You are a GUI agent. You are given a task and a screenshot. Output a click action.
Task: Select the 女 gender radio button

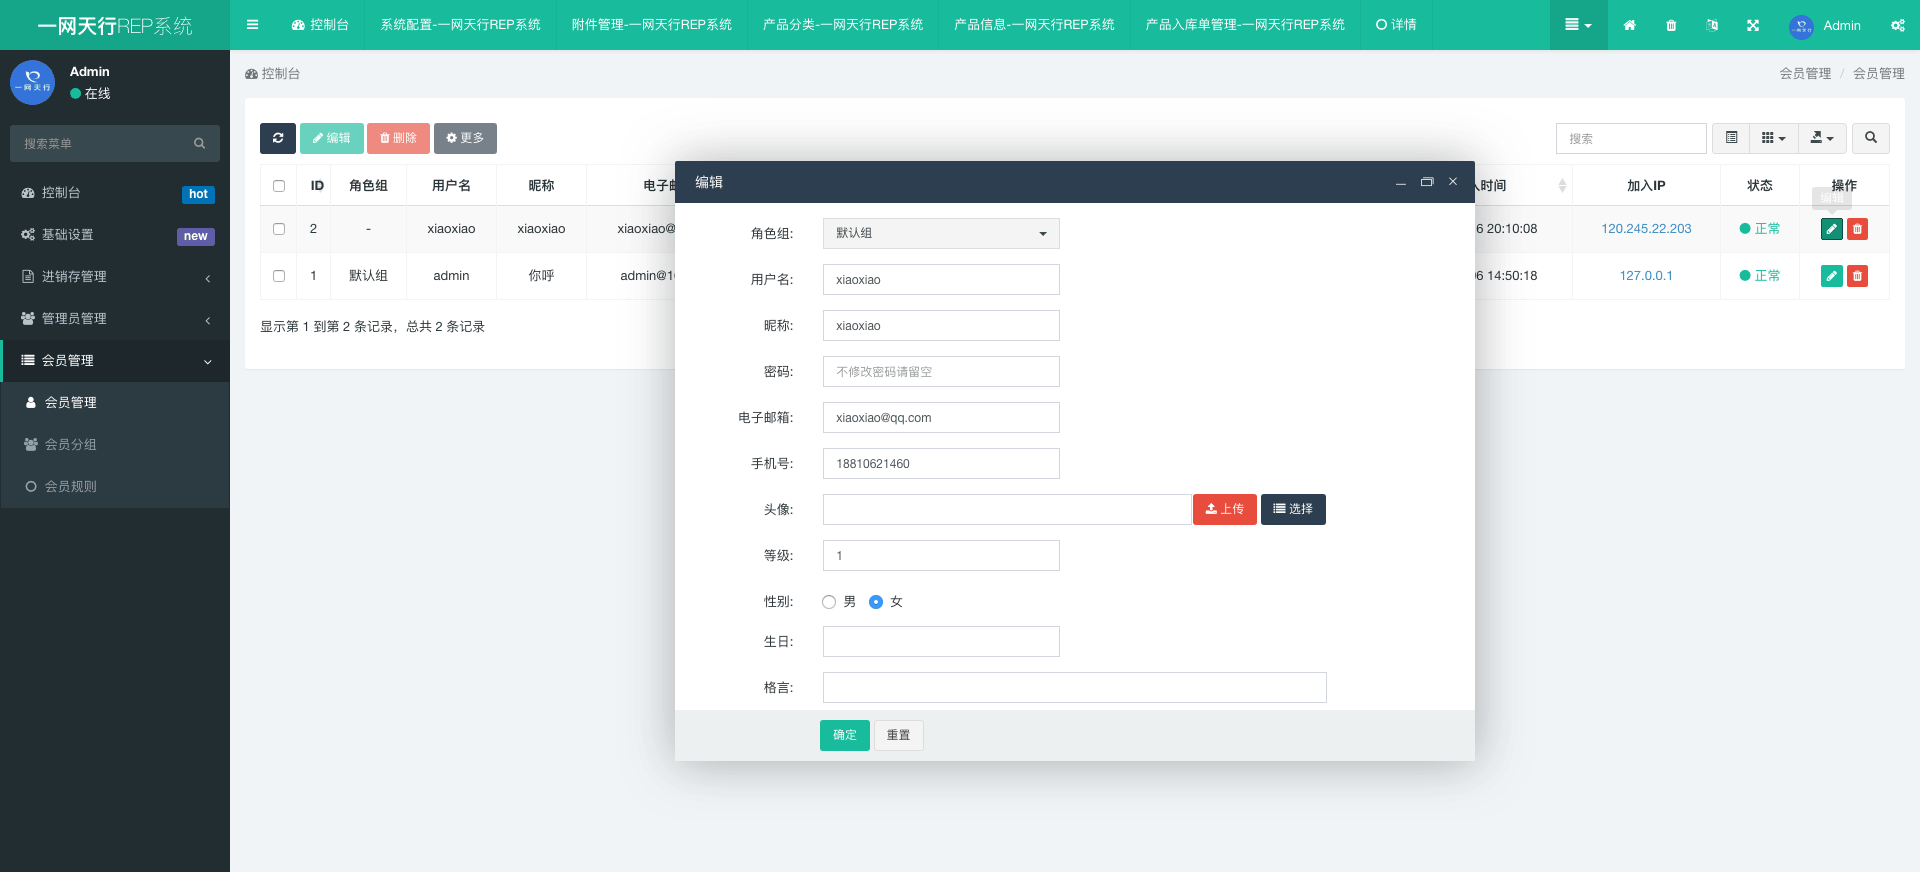coord(876,602)
